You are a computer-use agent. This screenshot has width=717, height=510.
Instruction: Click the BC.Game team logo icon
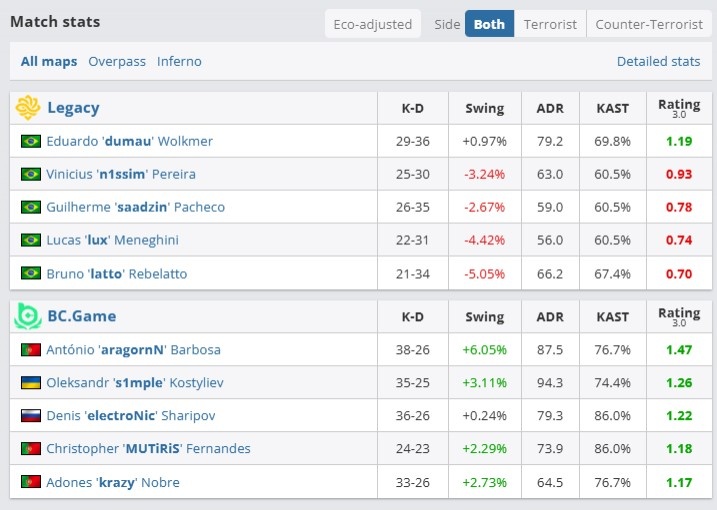click(28, 316)
